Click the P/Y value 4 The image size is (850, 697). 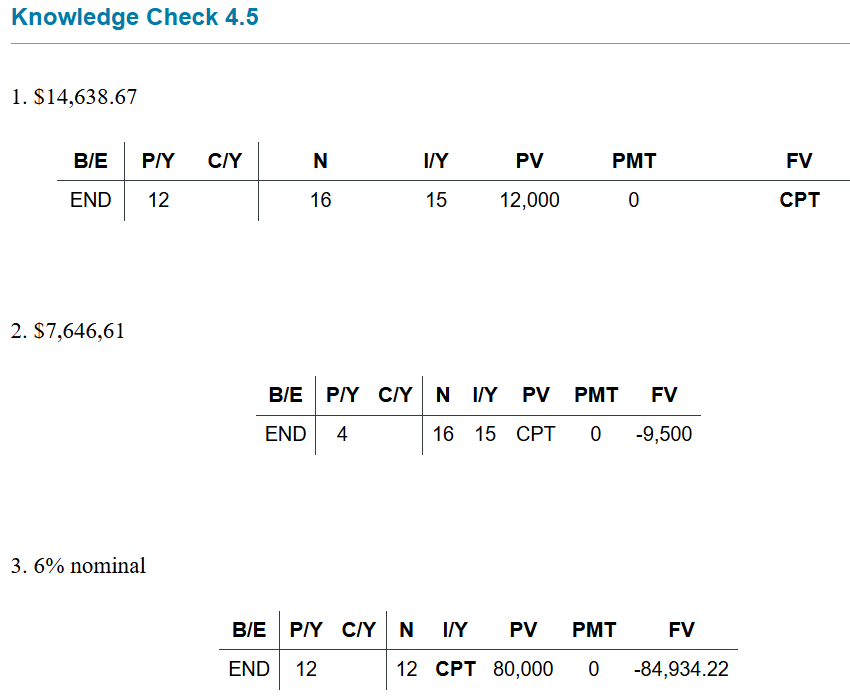[x=342, y=434]
